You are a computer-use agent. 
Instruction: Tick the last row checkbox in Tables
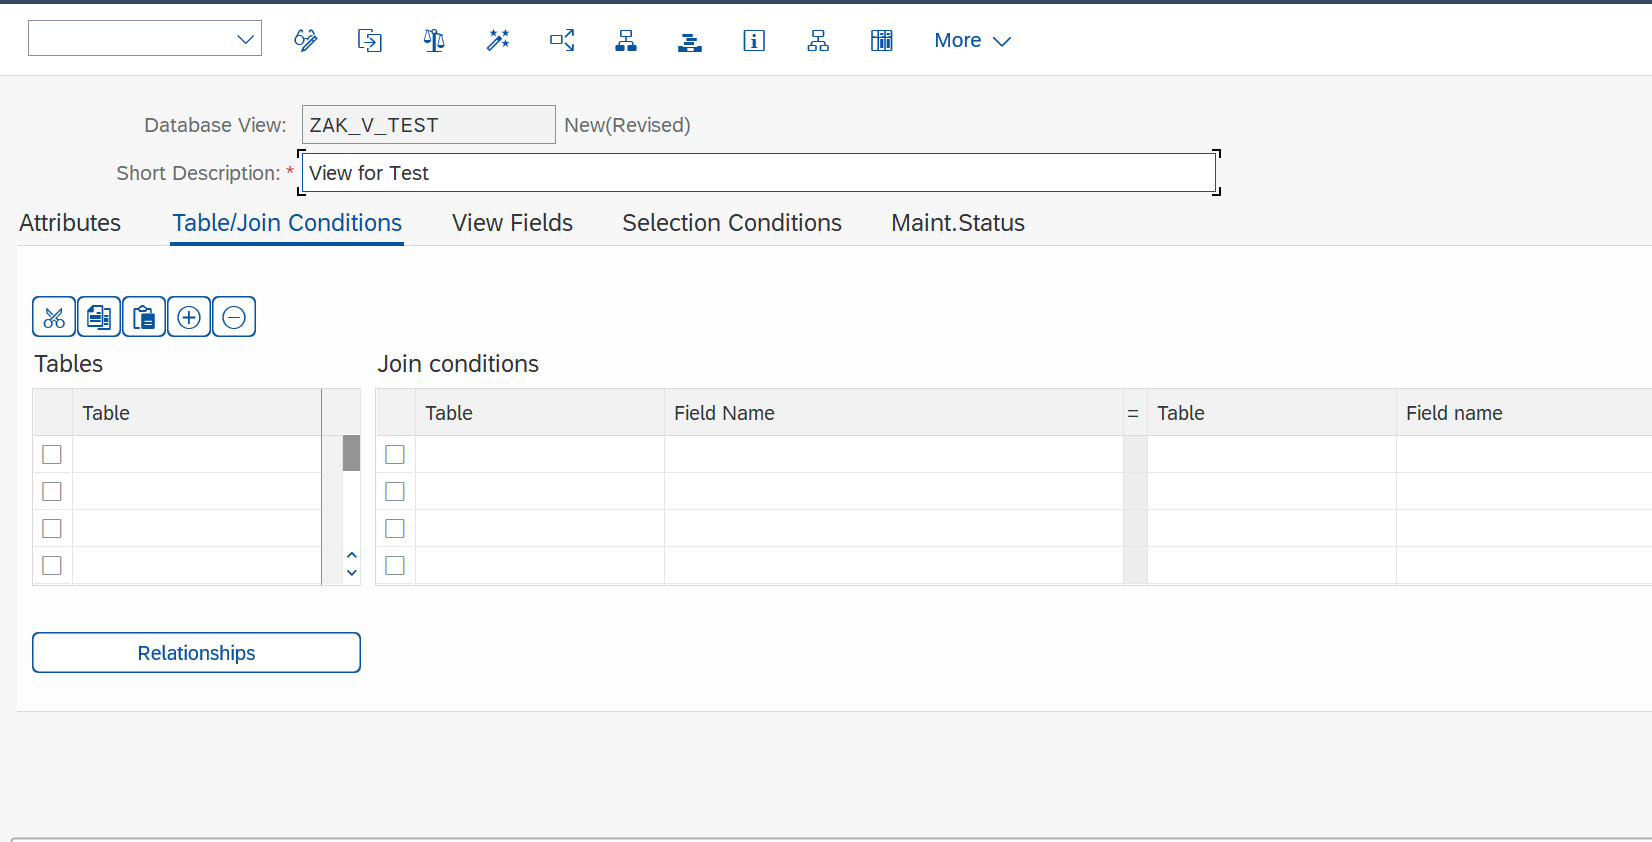(52, 566)
